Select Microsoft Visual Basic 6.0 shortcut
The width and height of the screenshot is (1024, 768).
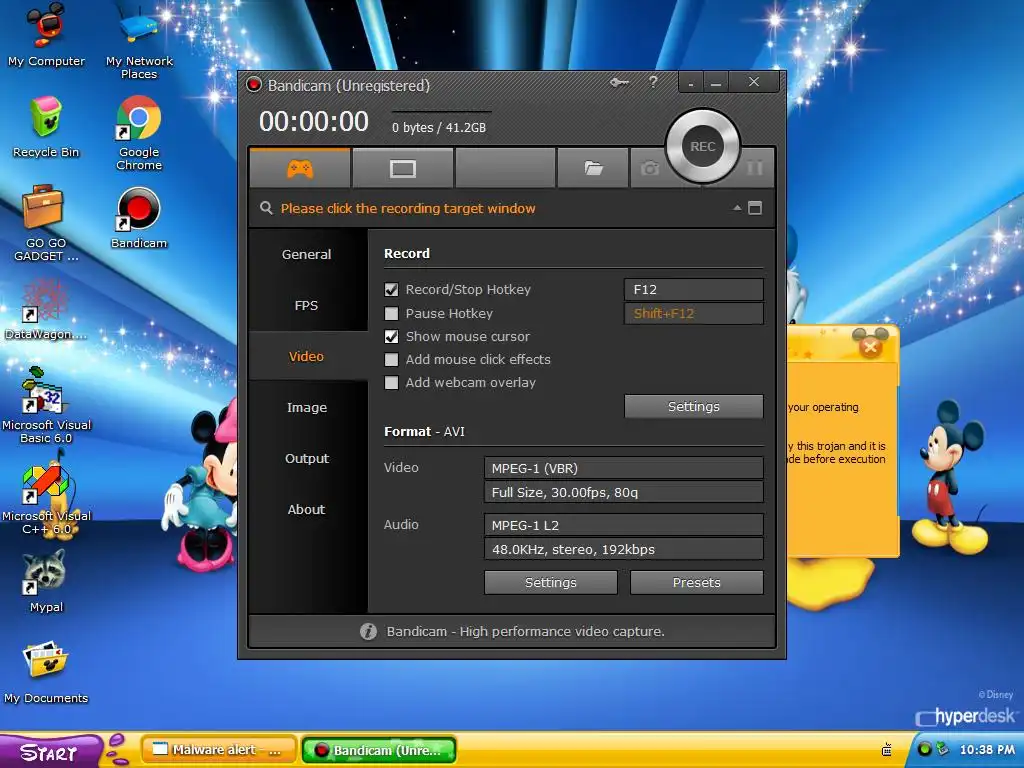(x=46, y=405)
